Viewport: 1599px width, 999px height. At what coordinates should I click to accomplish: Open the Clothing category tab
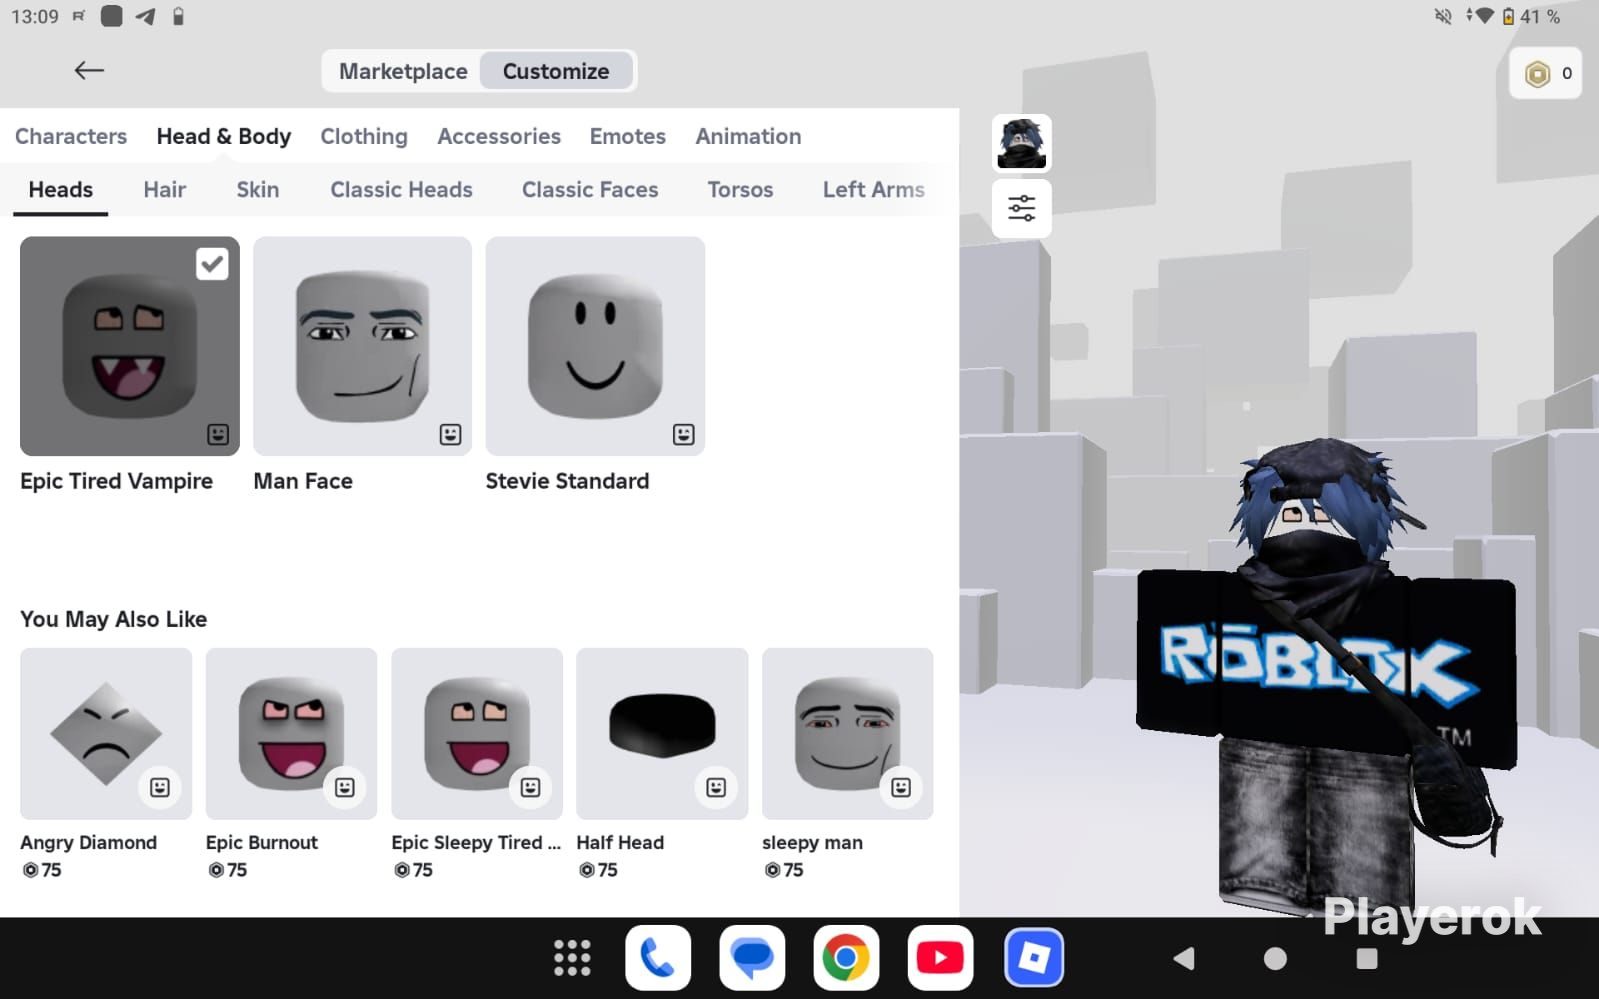click(364, 136)
